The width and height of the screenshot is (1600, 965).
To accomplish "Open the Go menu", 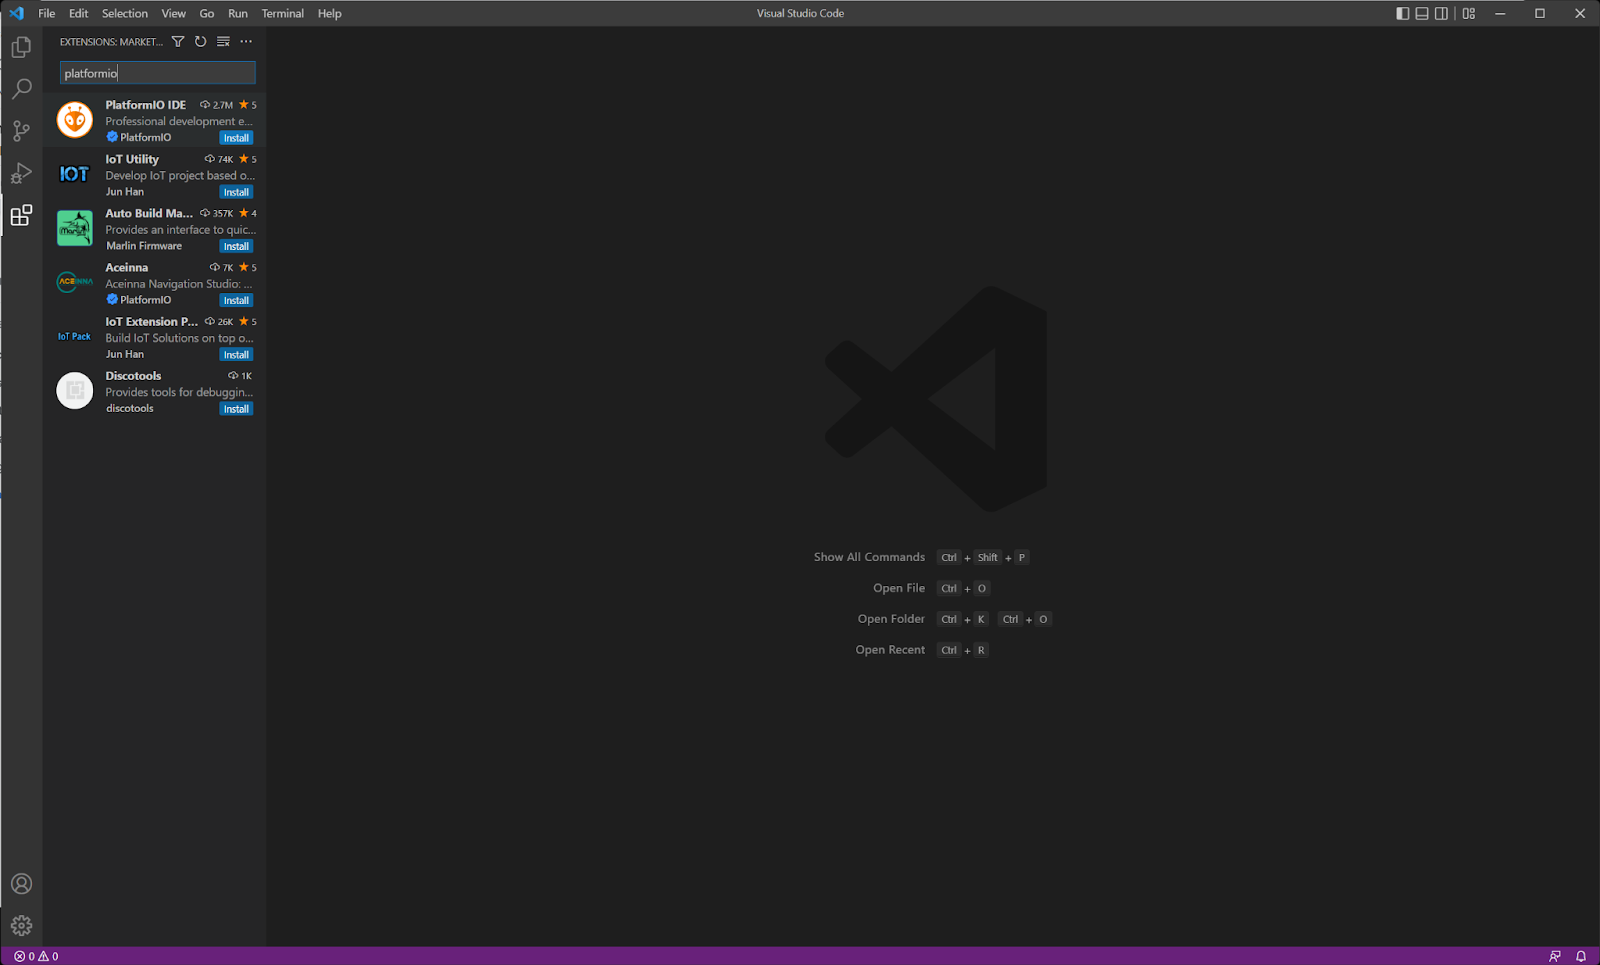I will (207, 13).
